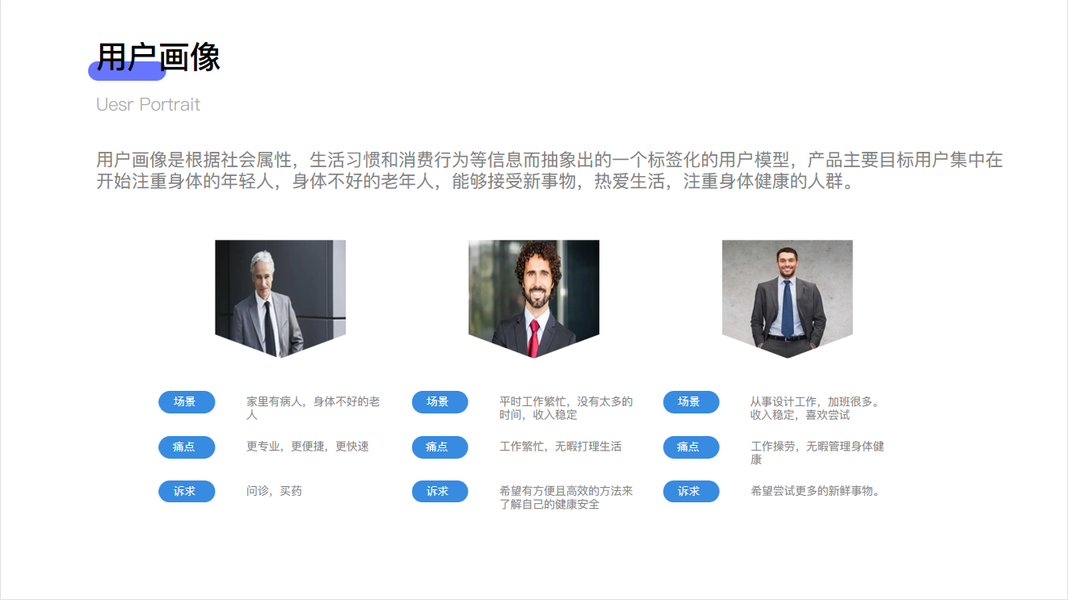1068x600 pixels.
Task: Click the 场景 pill under the first portrait
Action: [187, 402]
